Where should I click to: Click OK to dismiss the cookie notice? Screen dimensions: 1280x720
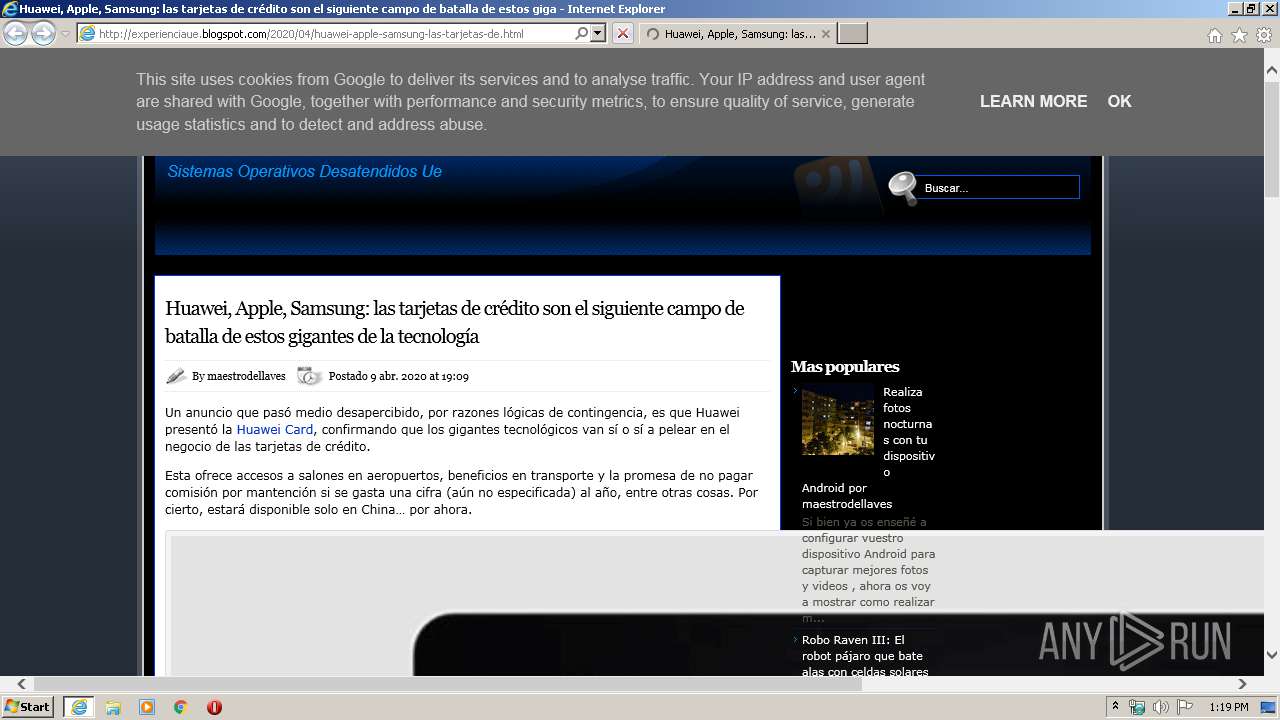pos(1119,101)
